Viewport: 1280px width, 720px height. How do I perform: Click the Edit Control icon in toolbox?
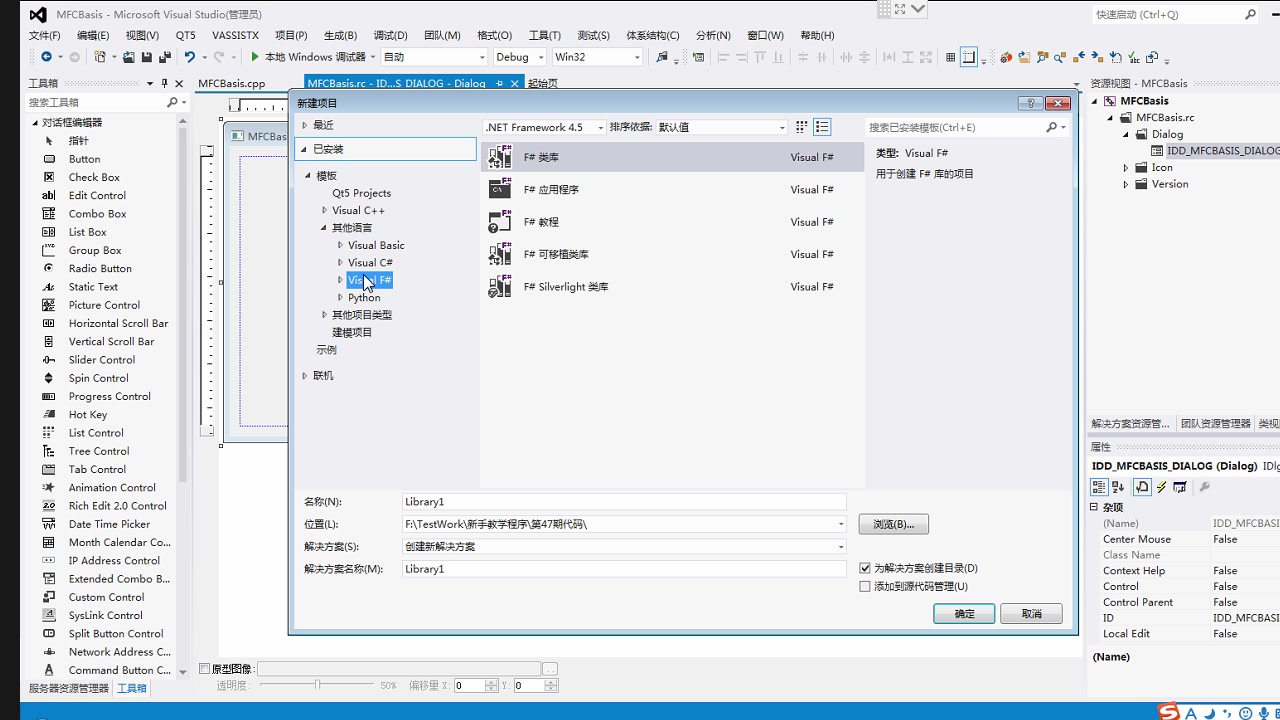(48, 195)
